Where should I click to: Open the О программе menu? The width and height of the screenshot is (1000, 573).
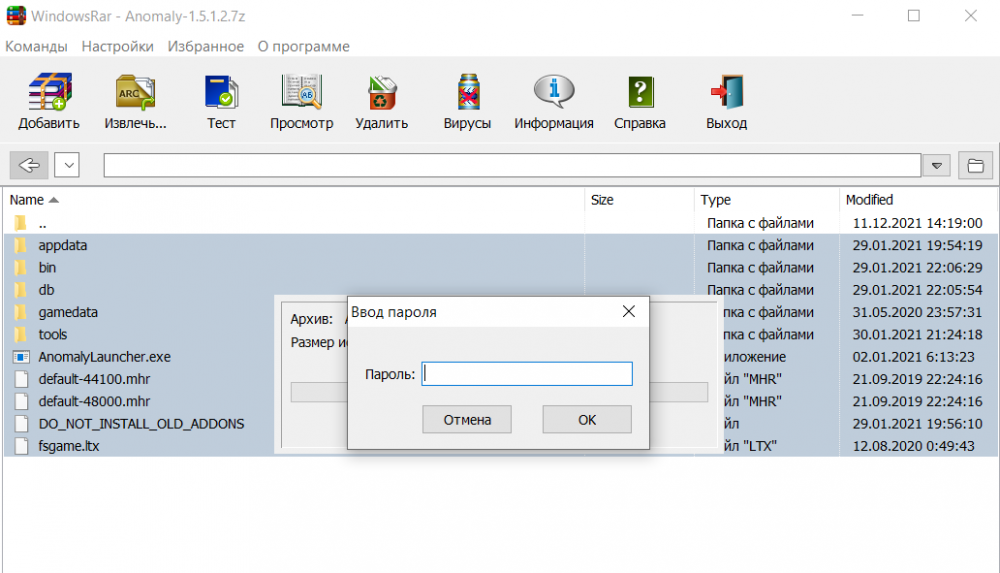(x=304, y=47)
